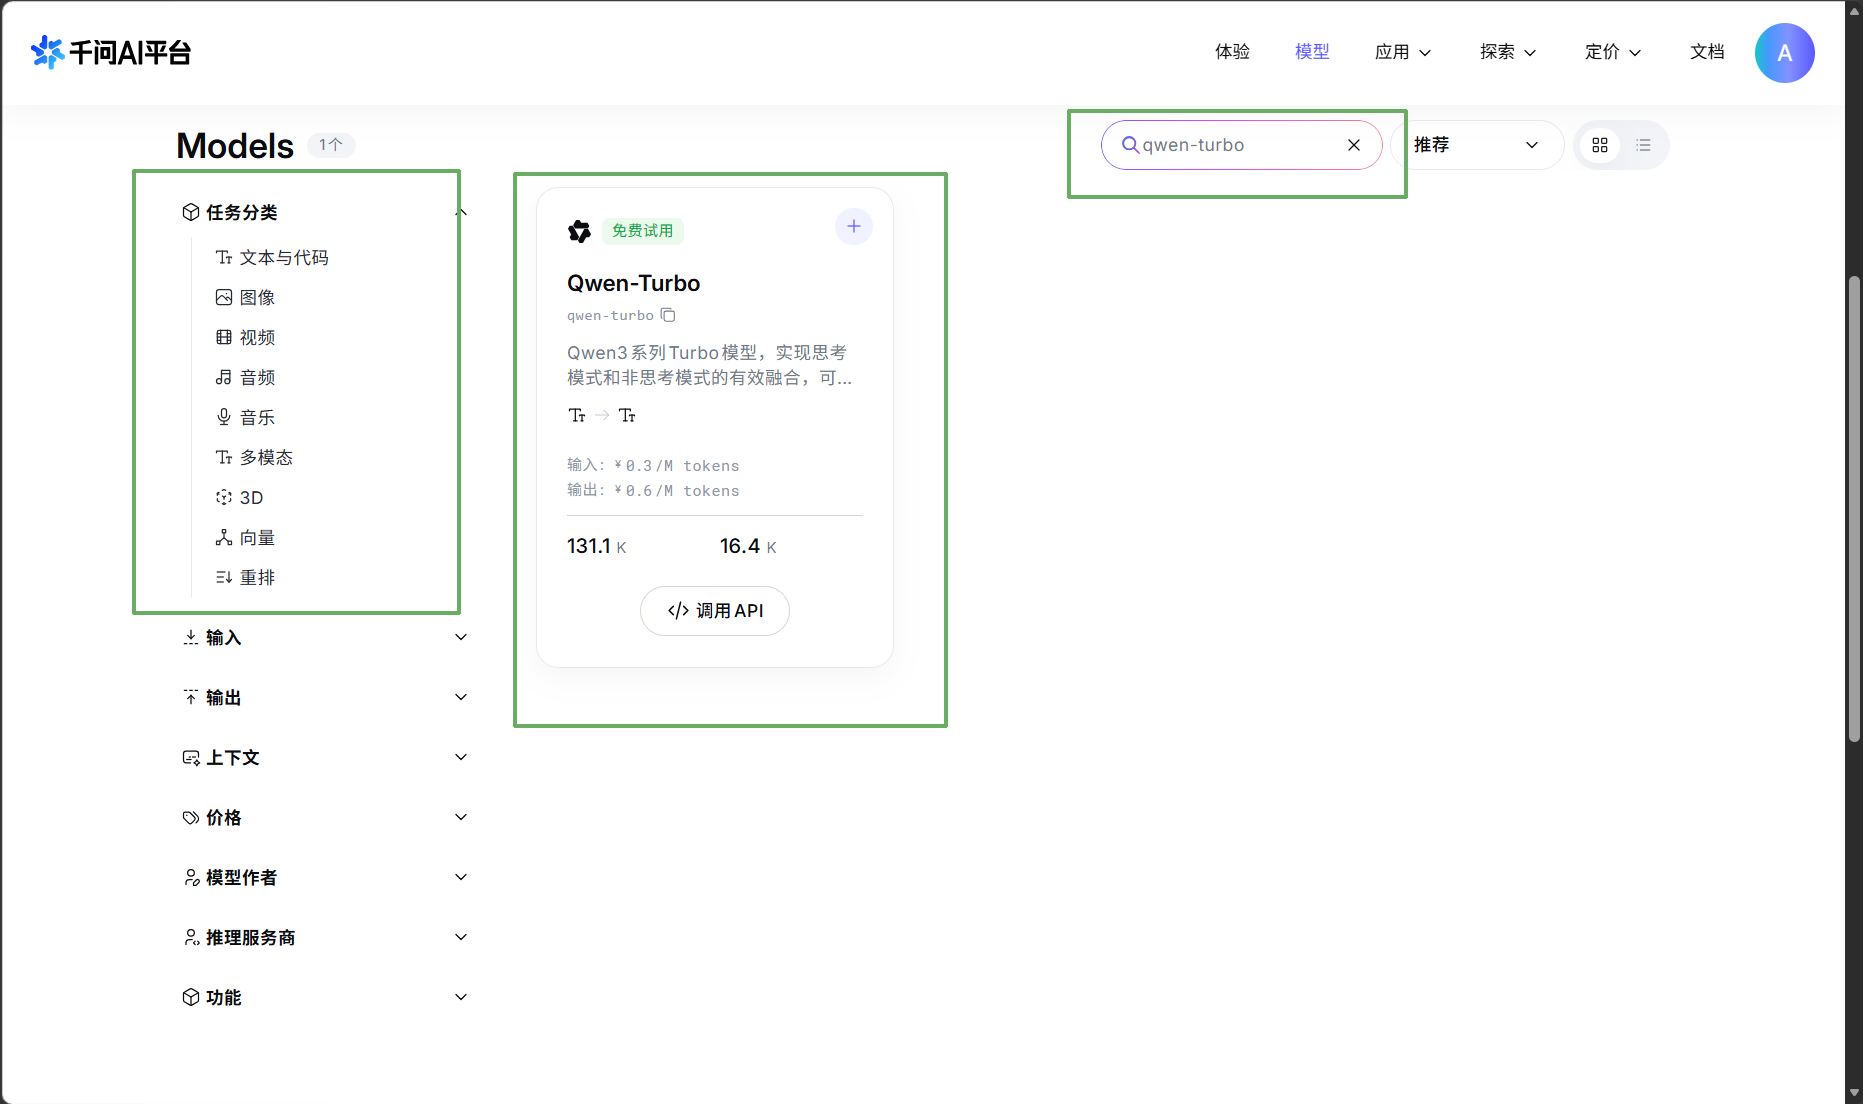The width and height of the screenshot is (1863, 1104).
Task: Click the search magnifier icon
Action: pos(1130,145)
